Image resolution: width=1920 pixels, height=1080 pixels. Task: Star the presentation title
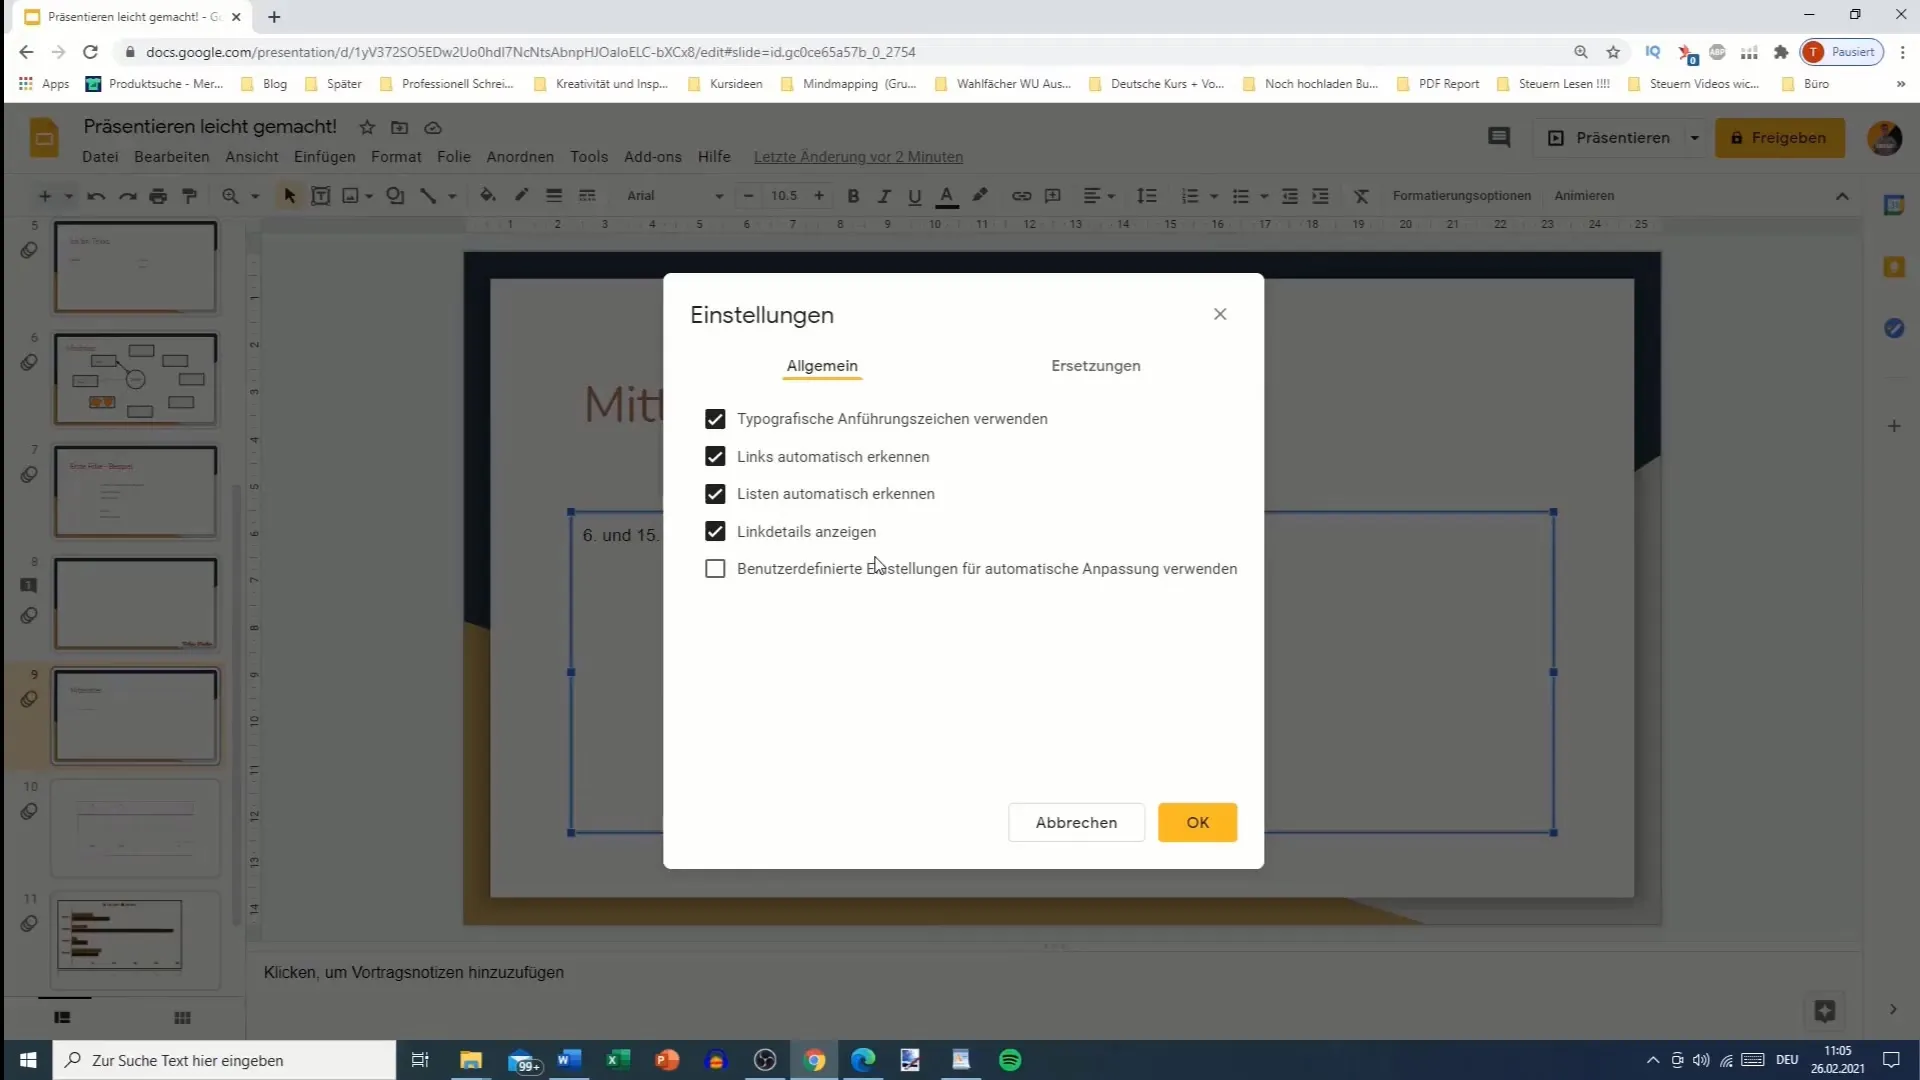367,127
